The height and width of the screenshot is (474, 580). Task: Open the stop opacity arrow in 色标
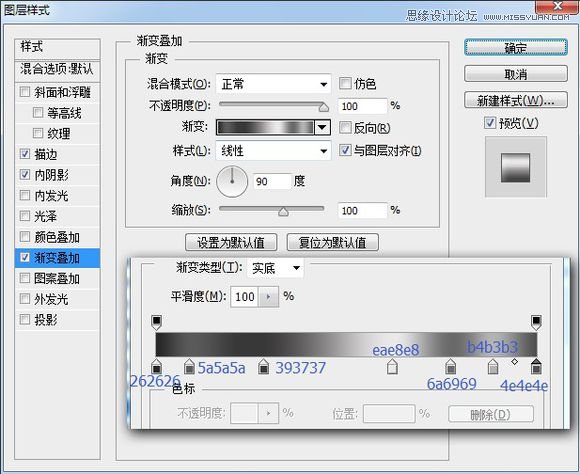[269, 413]
